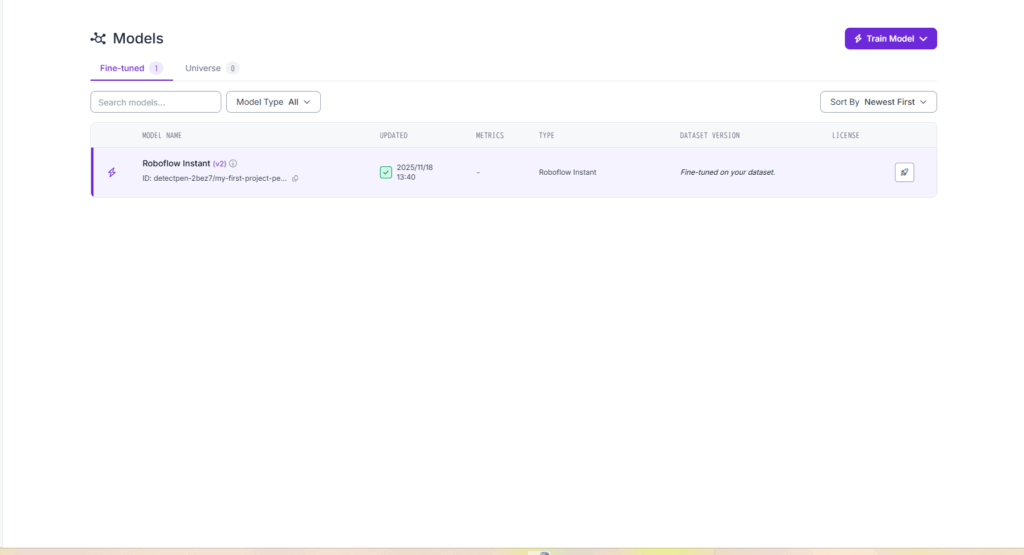
Task: Click the zero count badge beside Universe
Action: click(x=232, y=68)
